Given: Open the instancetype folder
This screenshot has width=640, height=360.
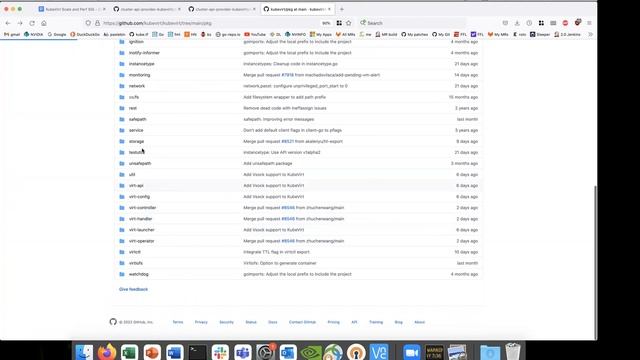Looking at the screenshot, I should [x=142, y=64].
